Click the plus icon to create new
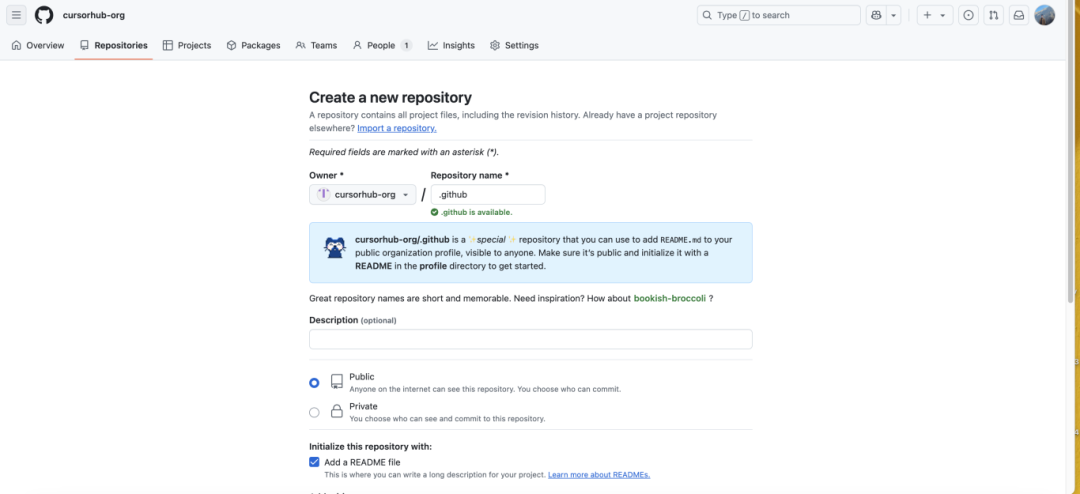The image size is (1080, 494). tap(928, 15)
